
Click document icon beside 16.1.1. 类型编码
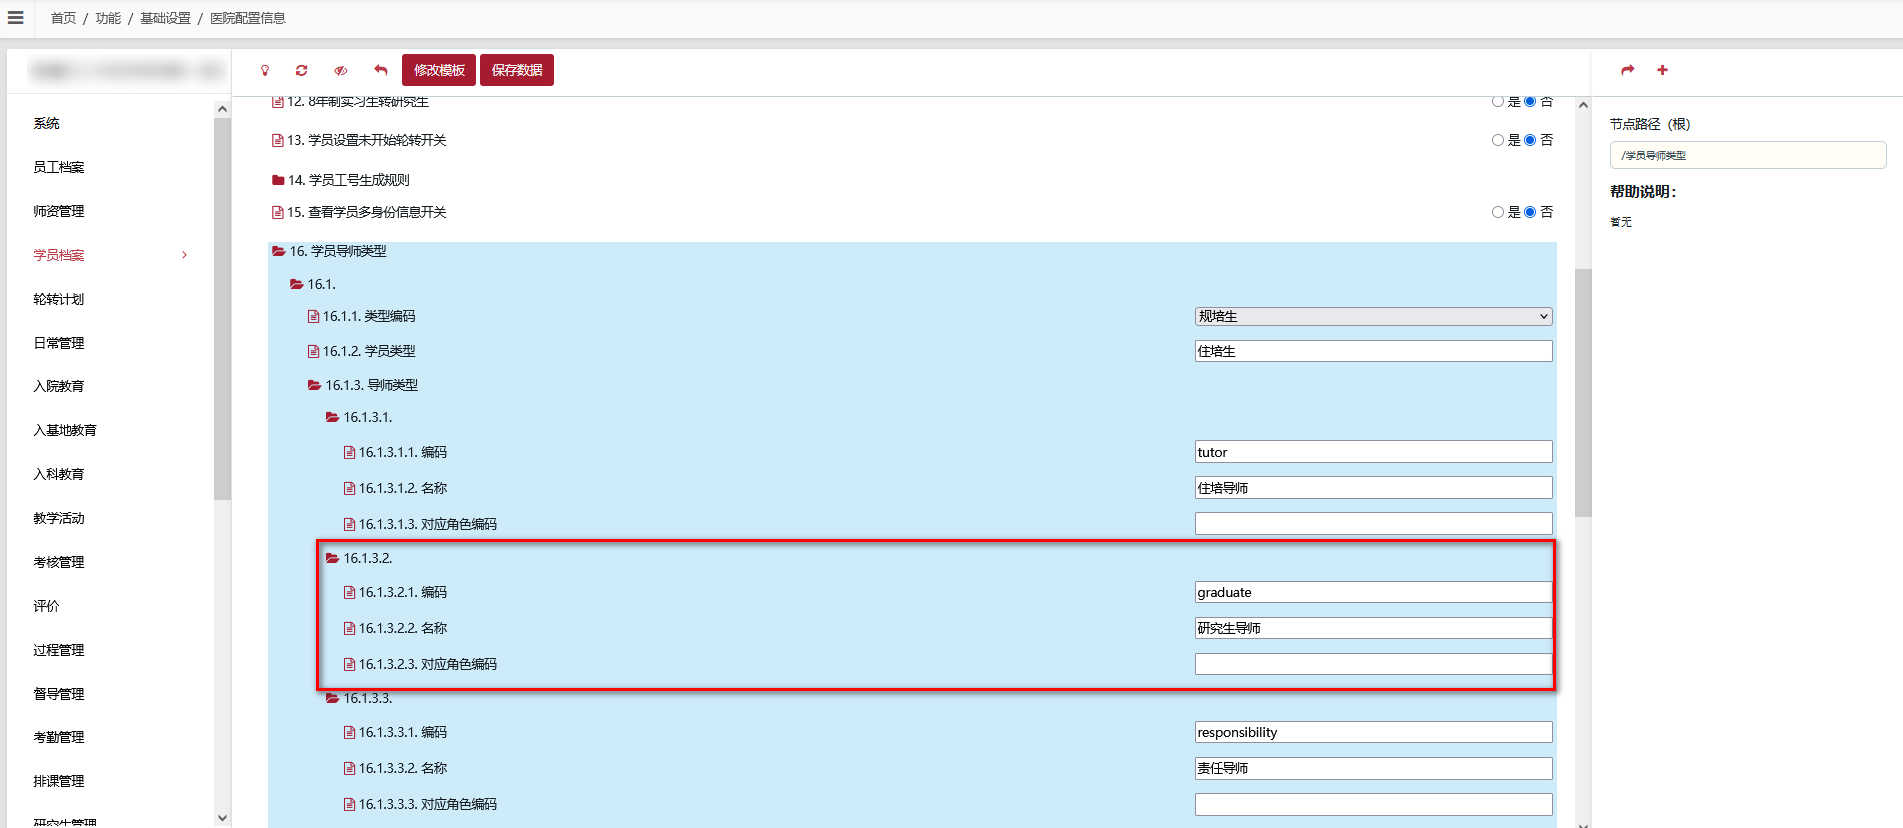point(313,317)
